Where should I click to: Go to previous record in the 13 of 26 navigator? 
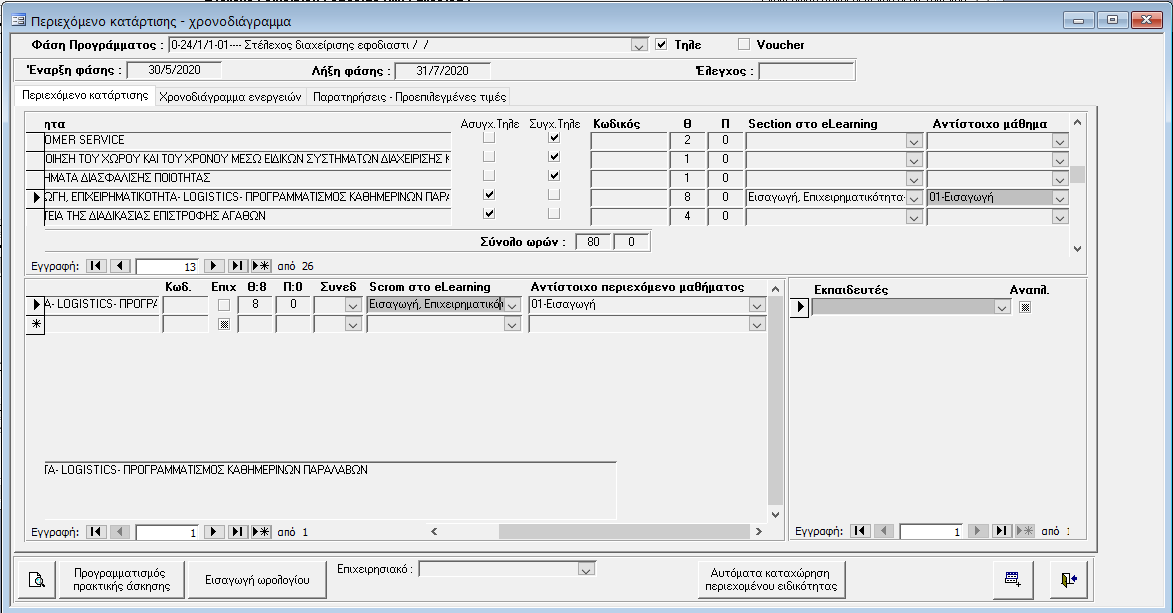(x=120, y=265)
